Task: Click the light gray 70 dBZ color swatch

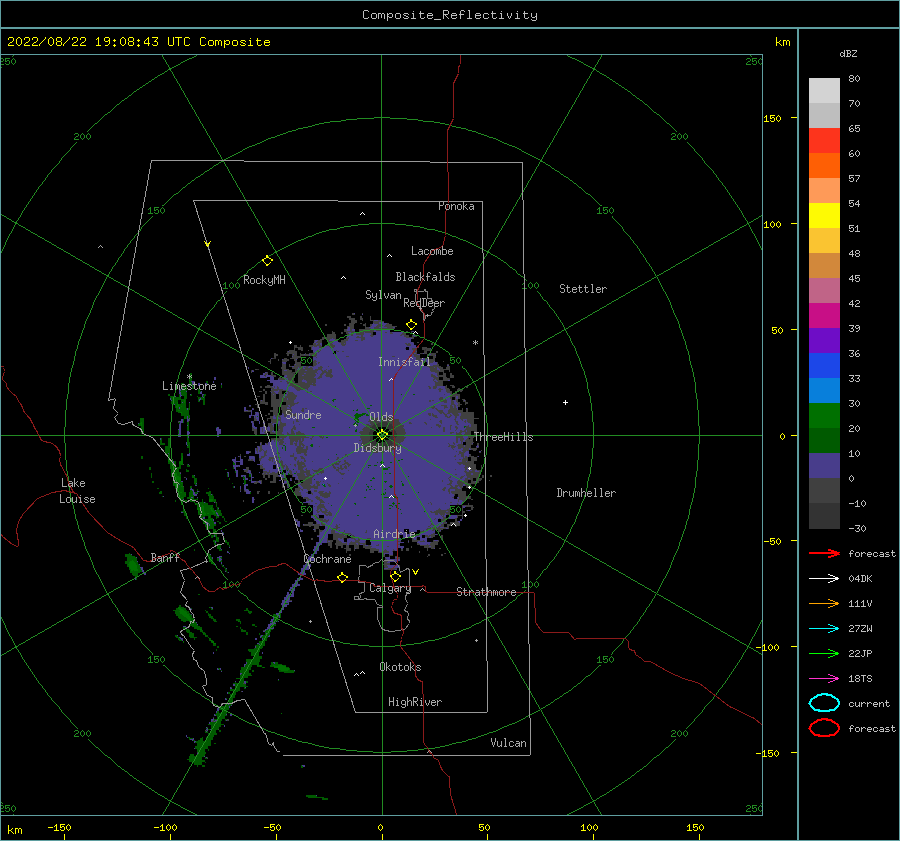Action: [x=824, y=91]
